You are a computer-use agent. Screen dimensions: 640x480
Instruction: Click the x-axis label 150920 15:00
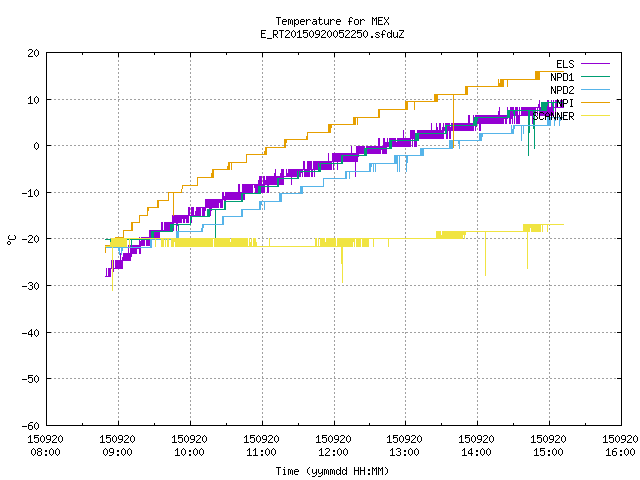[548, 446]
